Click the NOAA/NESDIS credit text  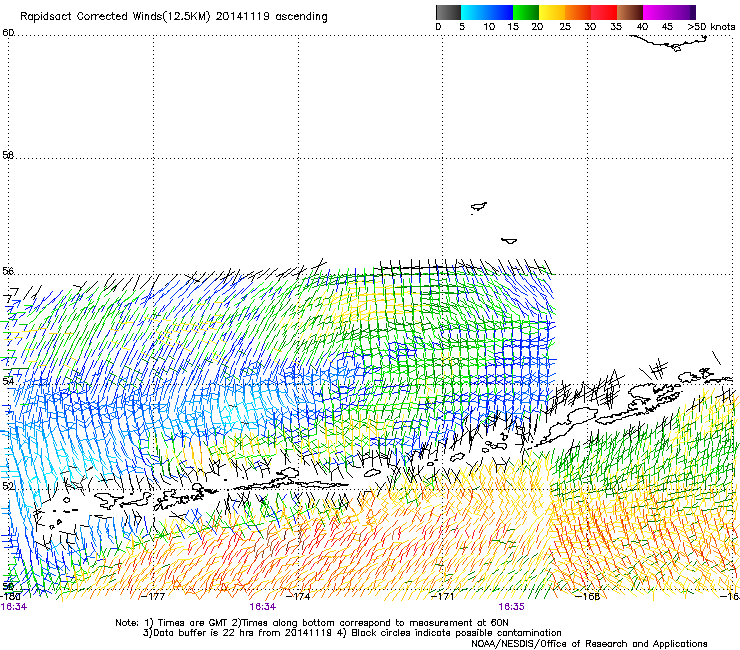point(589,643)
